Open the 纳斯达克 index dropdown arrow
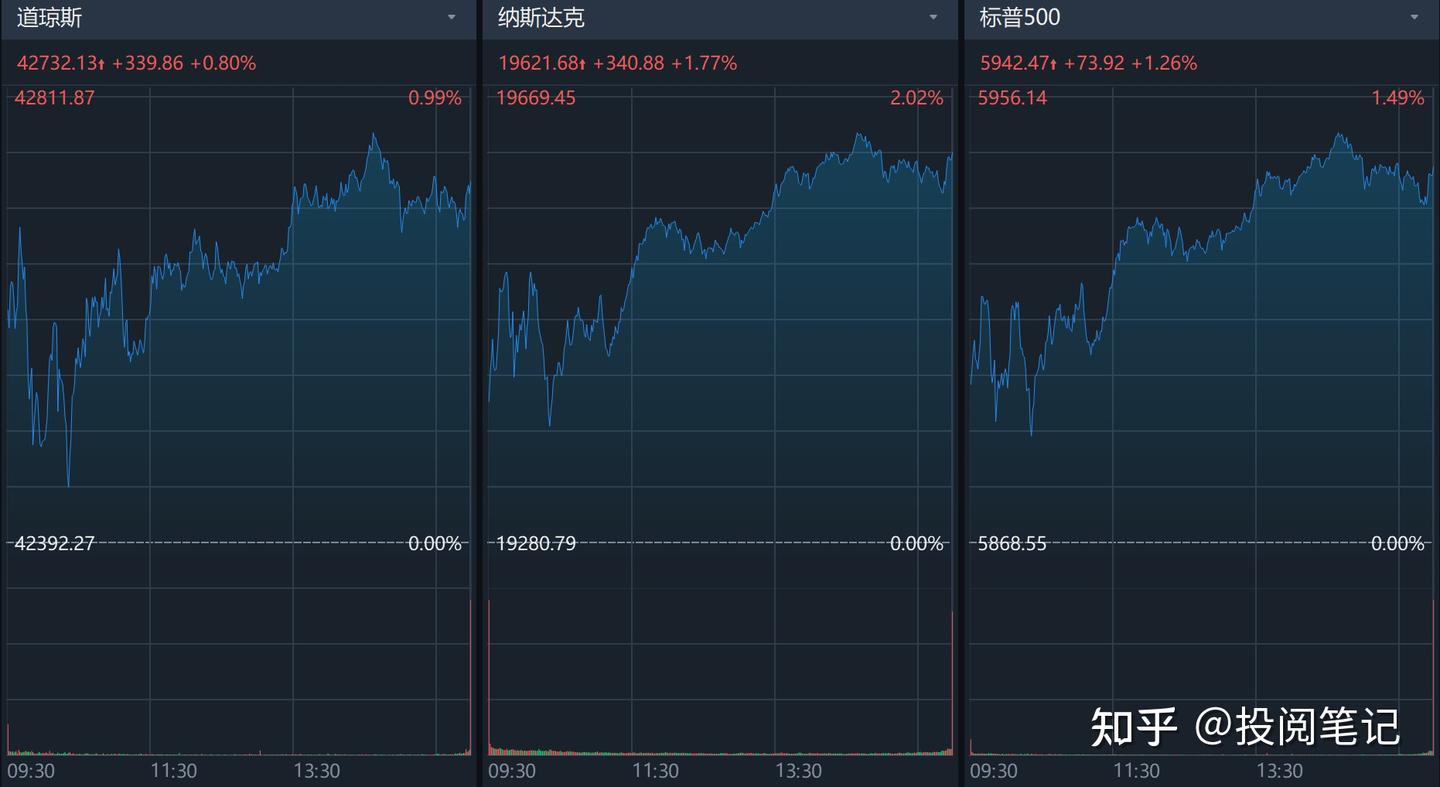 tap(934, 18)
